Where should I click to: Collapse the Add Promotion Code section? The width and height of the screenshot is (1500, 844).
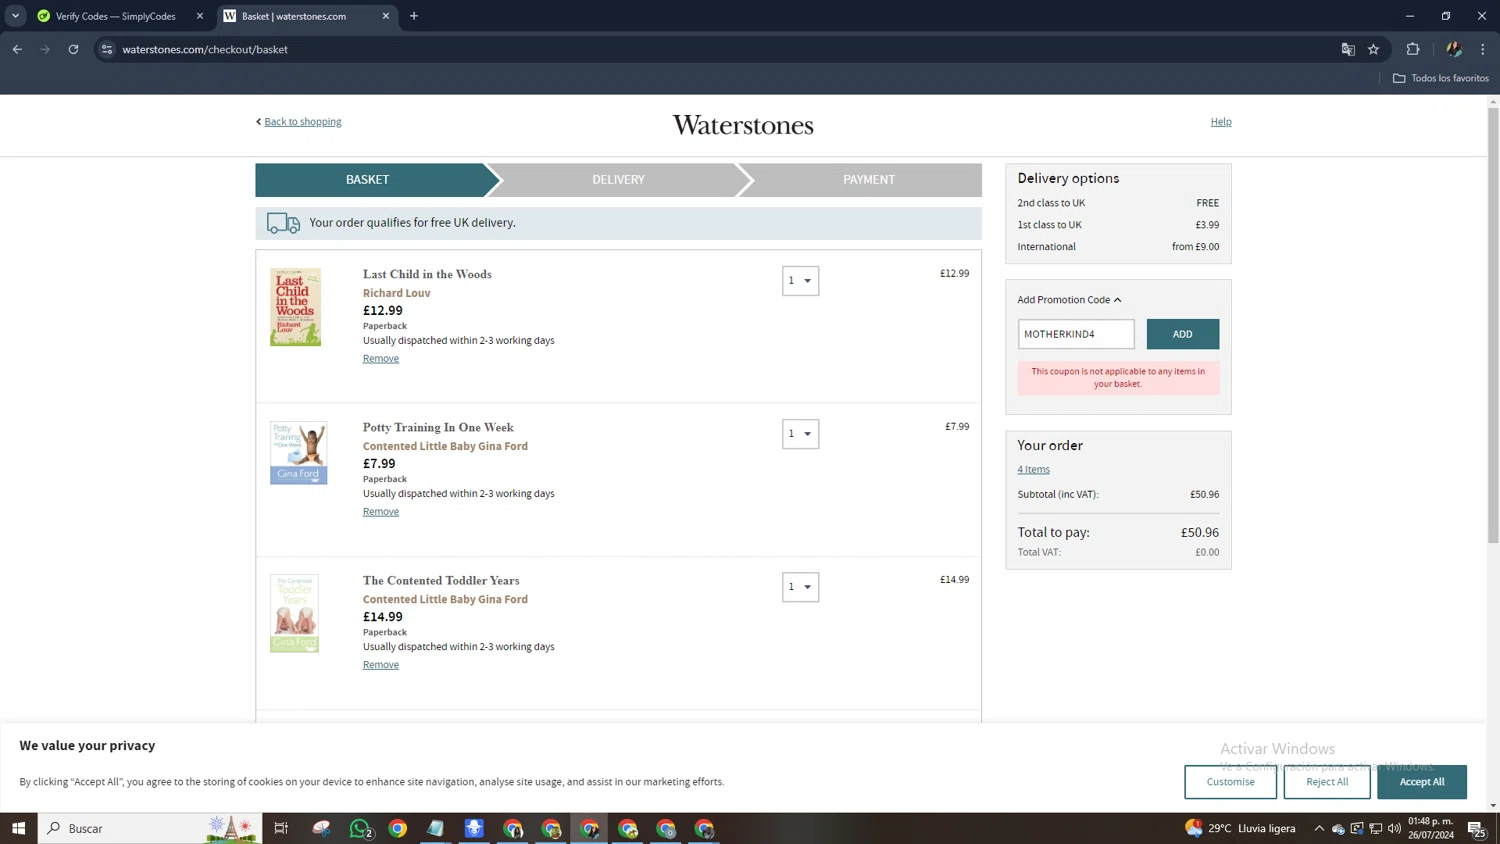click(1069, 300)
